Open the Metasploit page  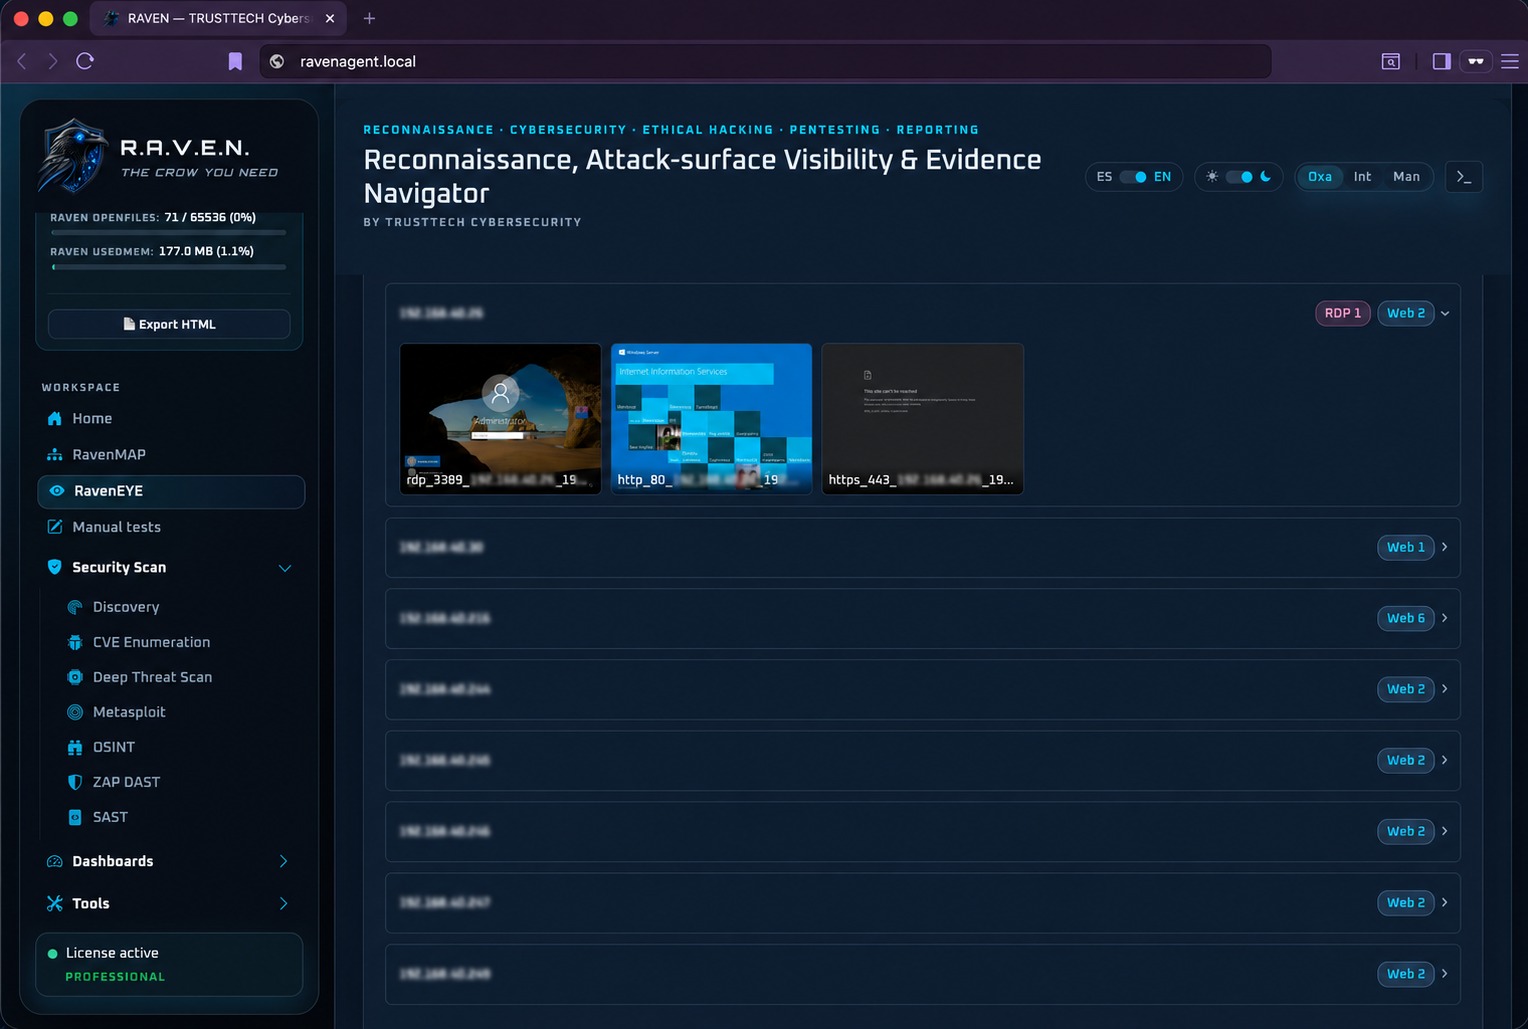129,712
